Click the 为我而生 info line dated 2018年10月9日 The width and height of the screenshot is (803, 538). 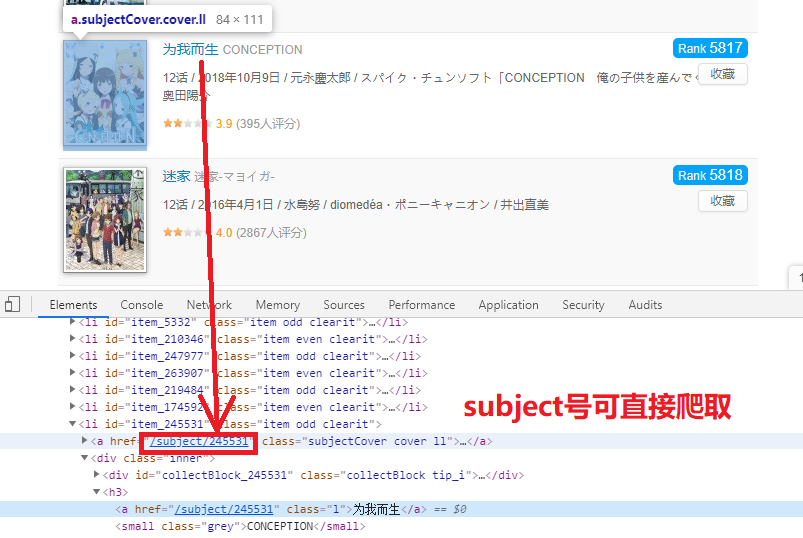(429, 86)
